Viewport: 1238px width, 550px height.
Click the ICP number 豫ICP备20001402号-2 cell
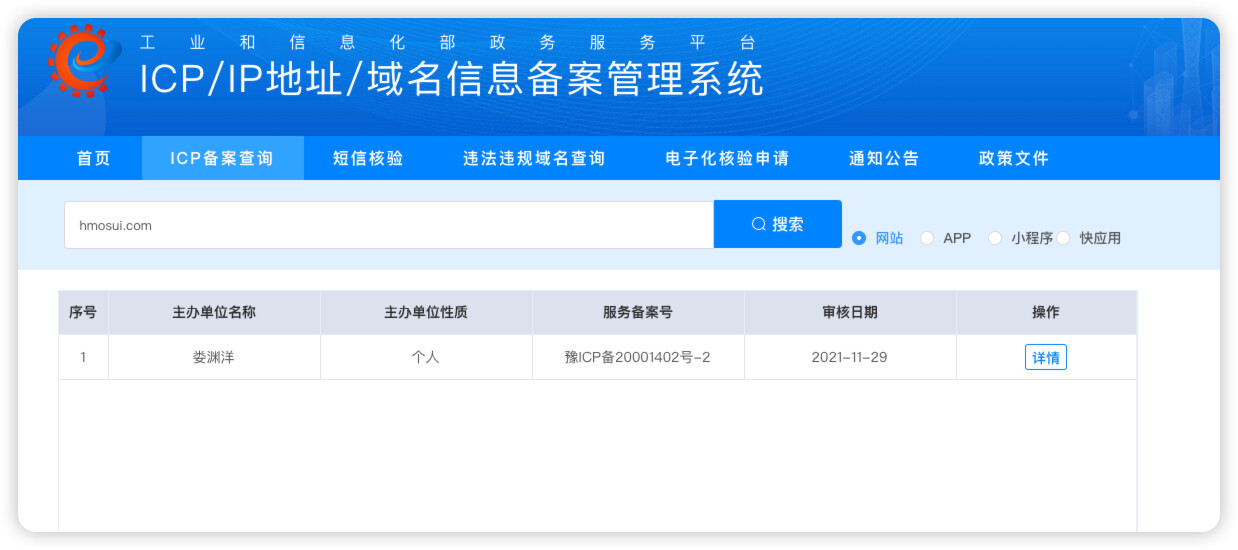click(637, 357)
